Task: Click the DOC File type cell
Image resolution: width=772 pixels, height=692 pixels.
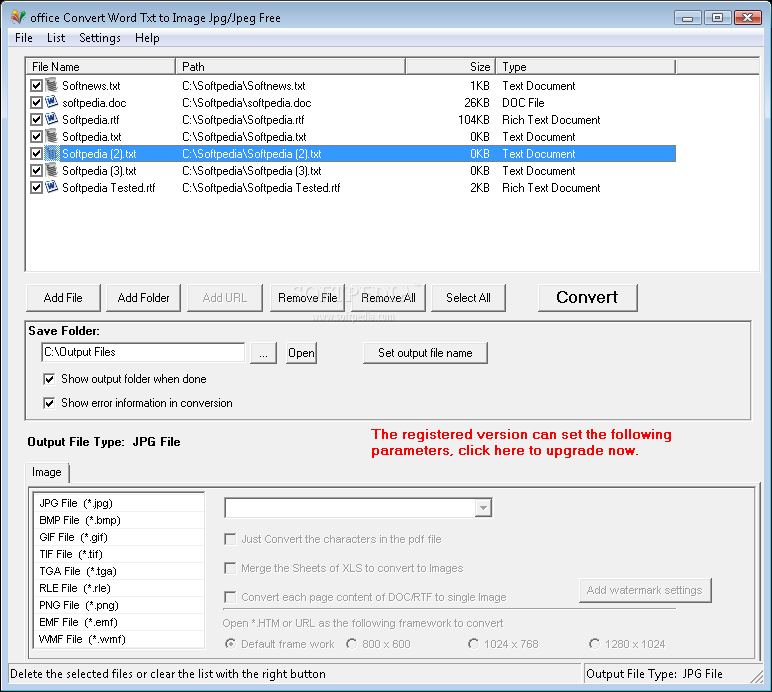Action: pyautogui.click(x=523, y=103)
